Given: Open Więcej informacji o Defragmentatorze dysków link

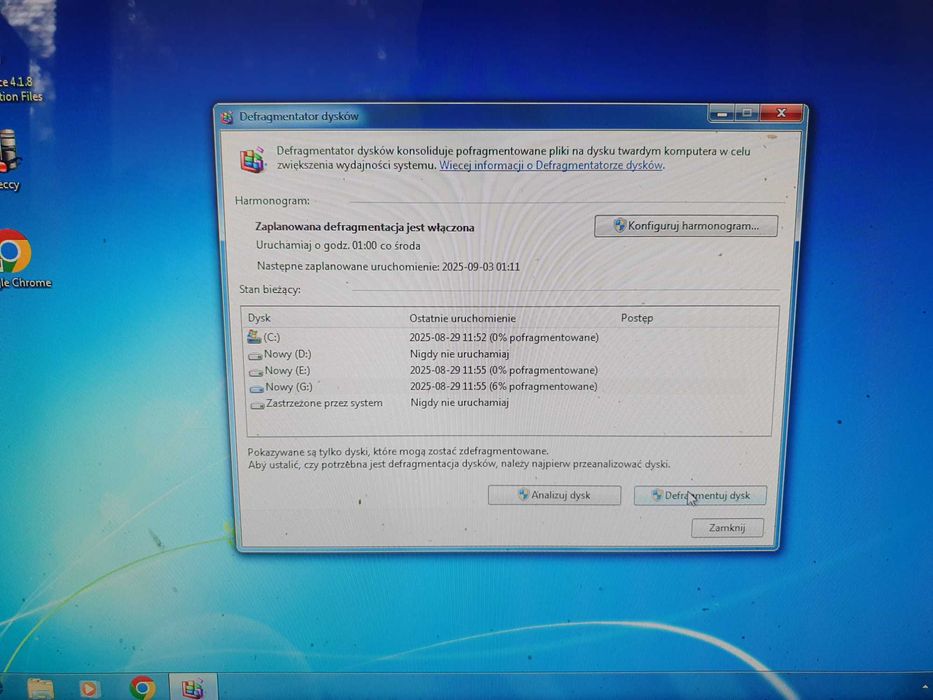Looking at the screenshot, I should 551,165.
